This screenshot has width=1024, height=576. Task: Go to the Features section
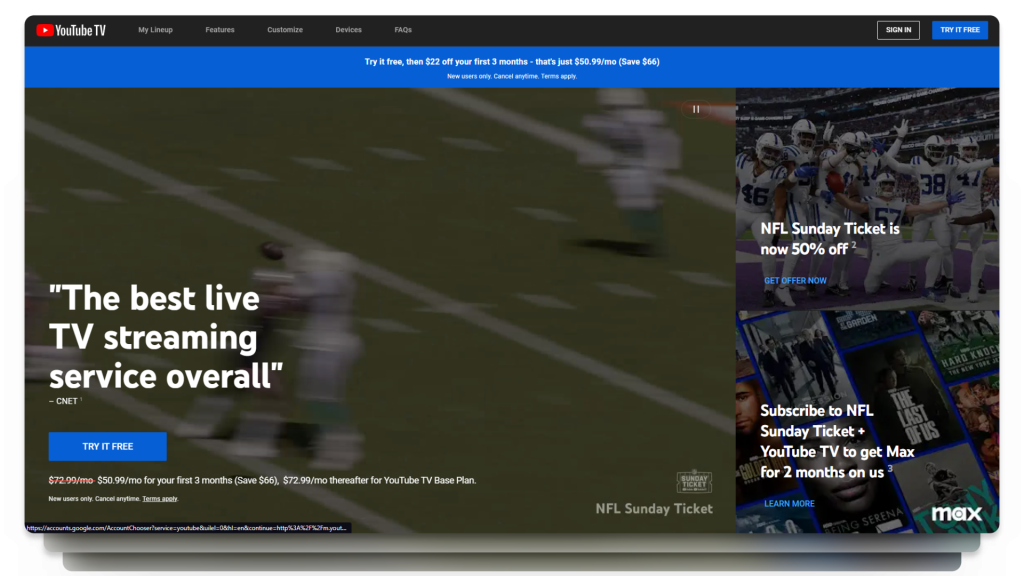point(220,30)
